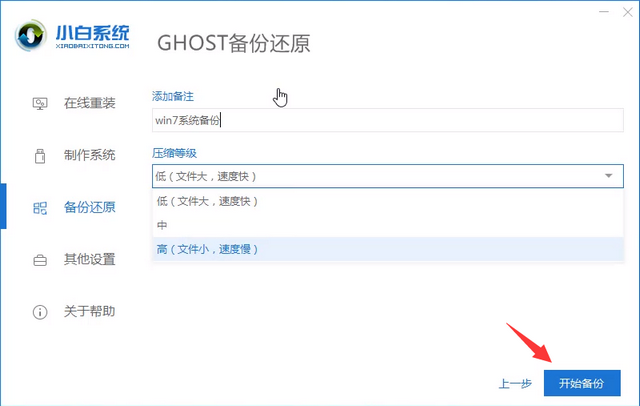Click the USB drive icon beside 制作系统
Image resolution: width=640 pixels, height=406 pixels.
[40, 155]
